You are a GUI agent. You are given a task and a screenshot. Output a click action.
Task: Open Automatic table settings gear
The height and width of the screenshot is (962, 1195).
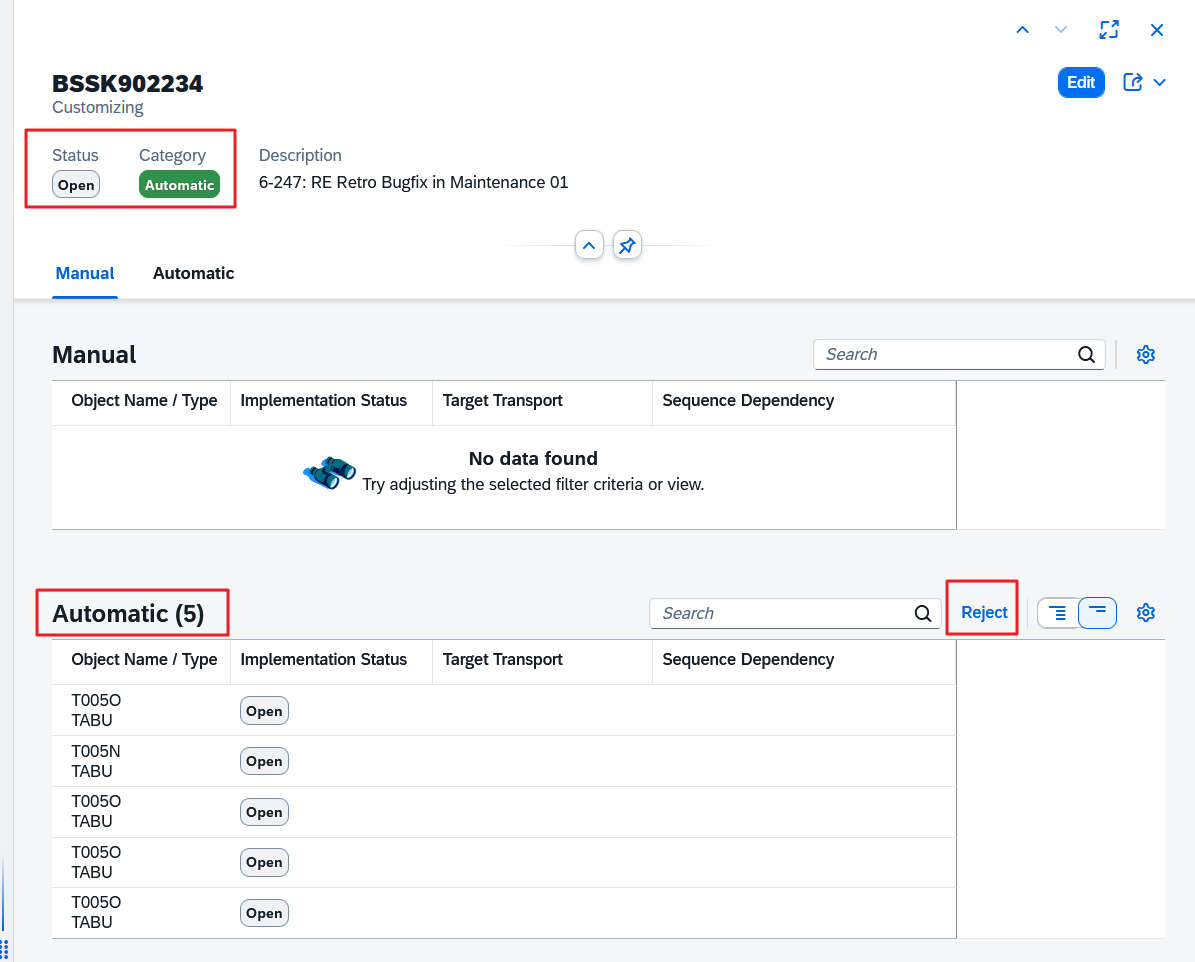pyautogui.click(x=1146, y=613)
